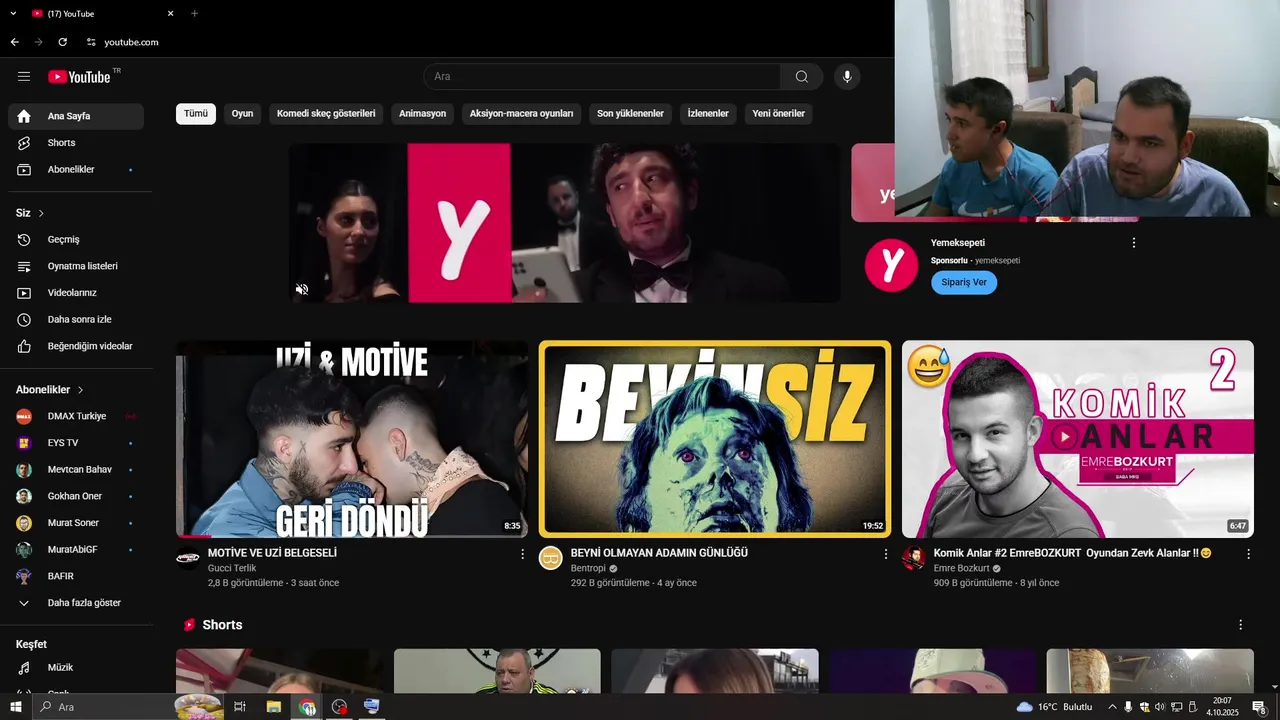Reload the page in the browser
The width and height of the screenshot is (1280, 720).
62,42
